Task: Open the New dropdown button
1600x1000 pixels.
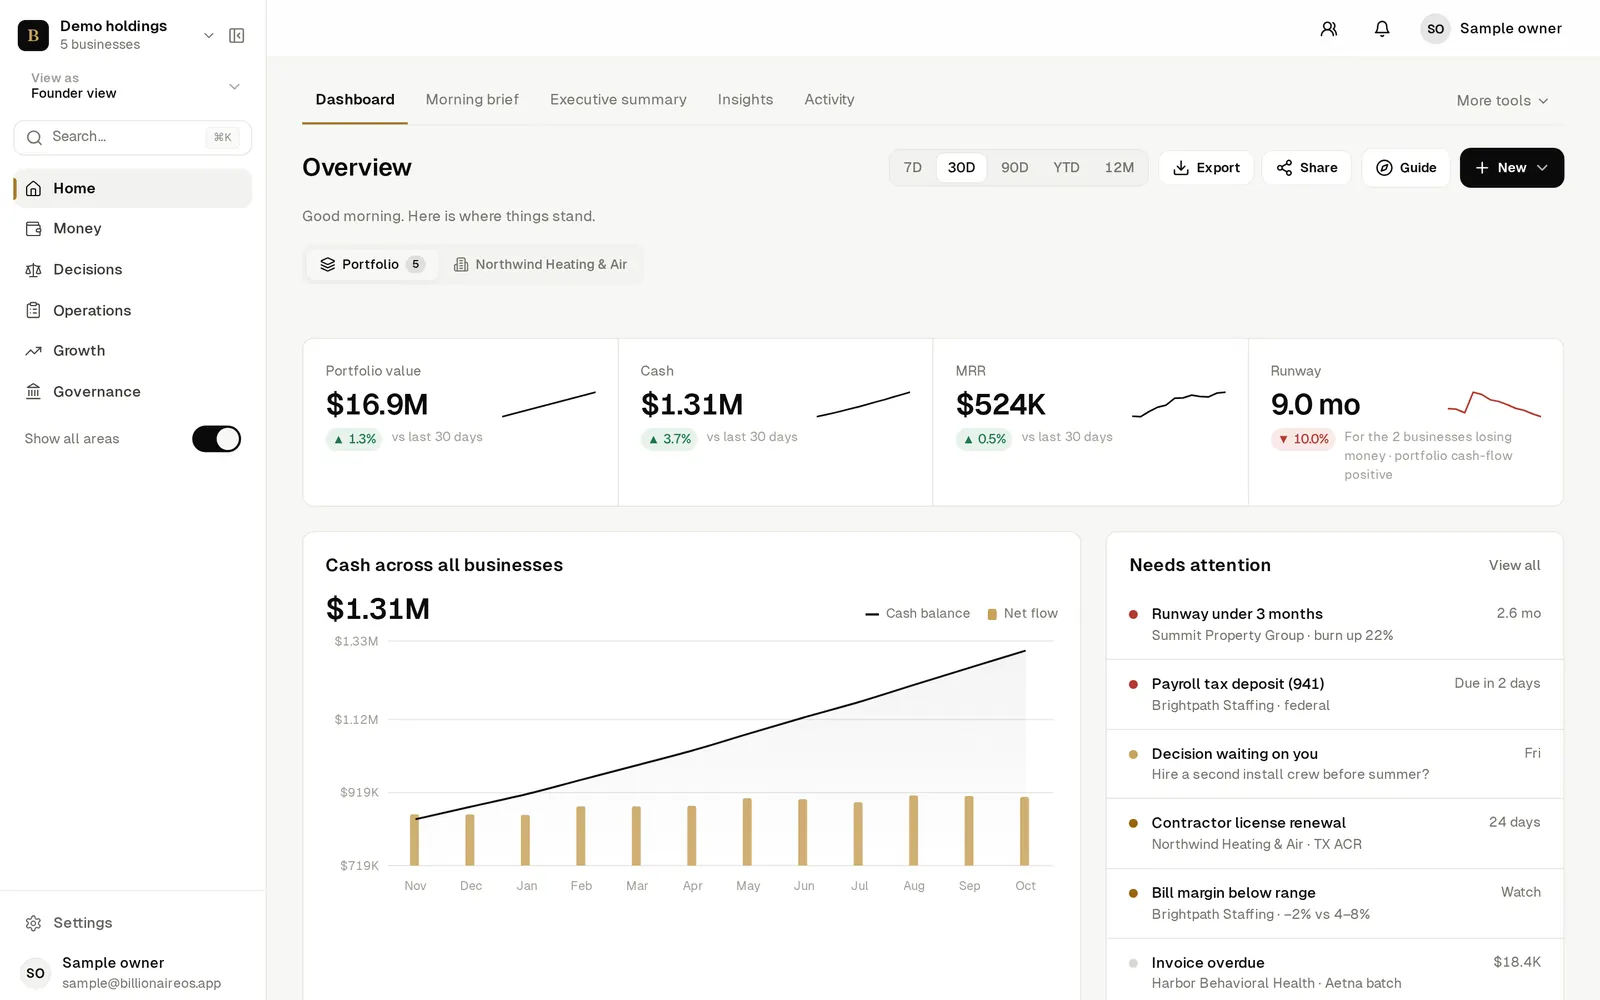Action: click(x=1512, y=168)
